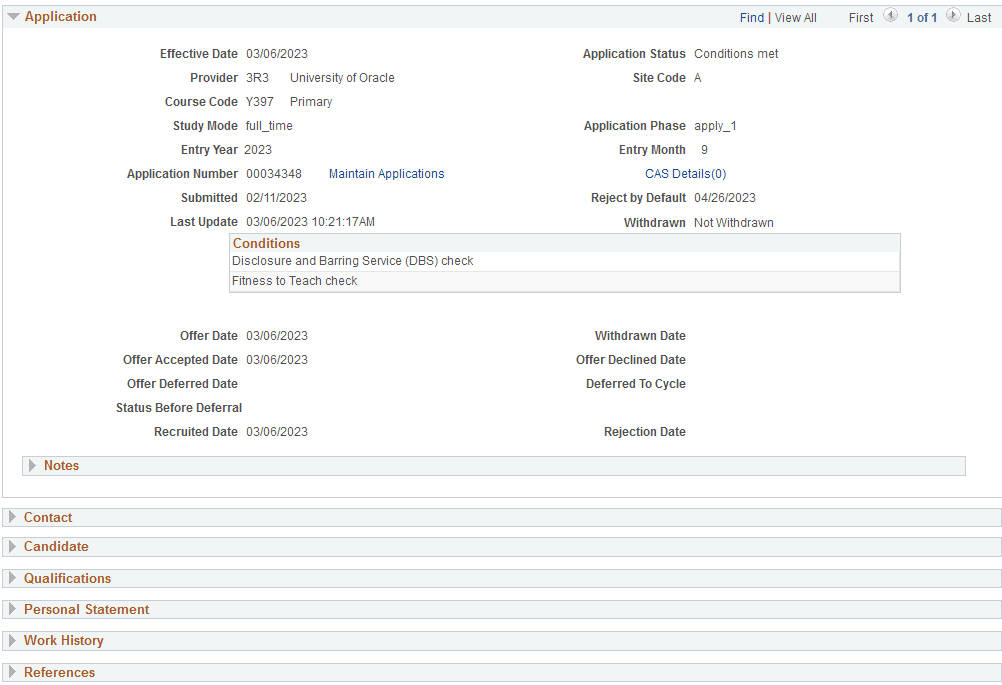1002x685 pixels.
Task: Select Application Phase value apply_1
Action: (x=715, y=126)
